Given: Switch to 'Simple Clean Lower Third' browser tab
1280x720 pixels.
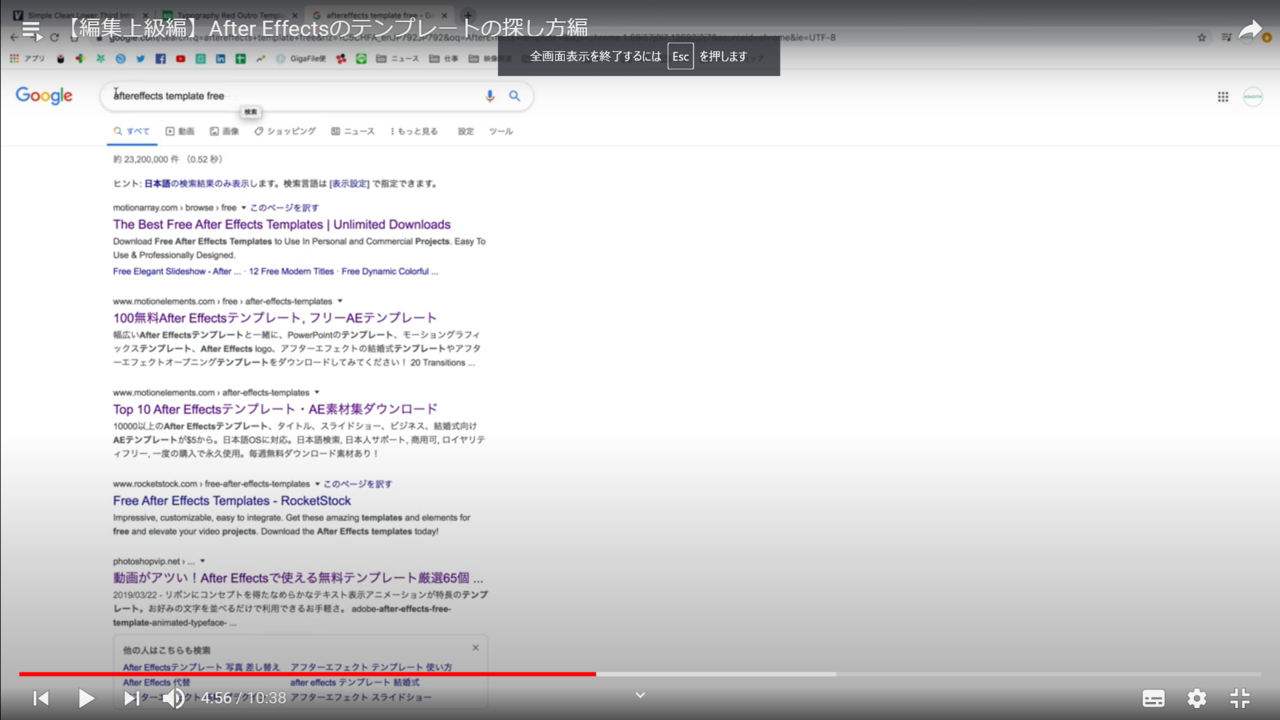Looking at the screenshot, I should [81, 15].
